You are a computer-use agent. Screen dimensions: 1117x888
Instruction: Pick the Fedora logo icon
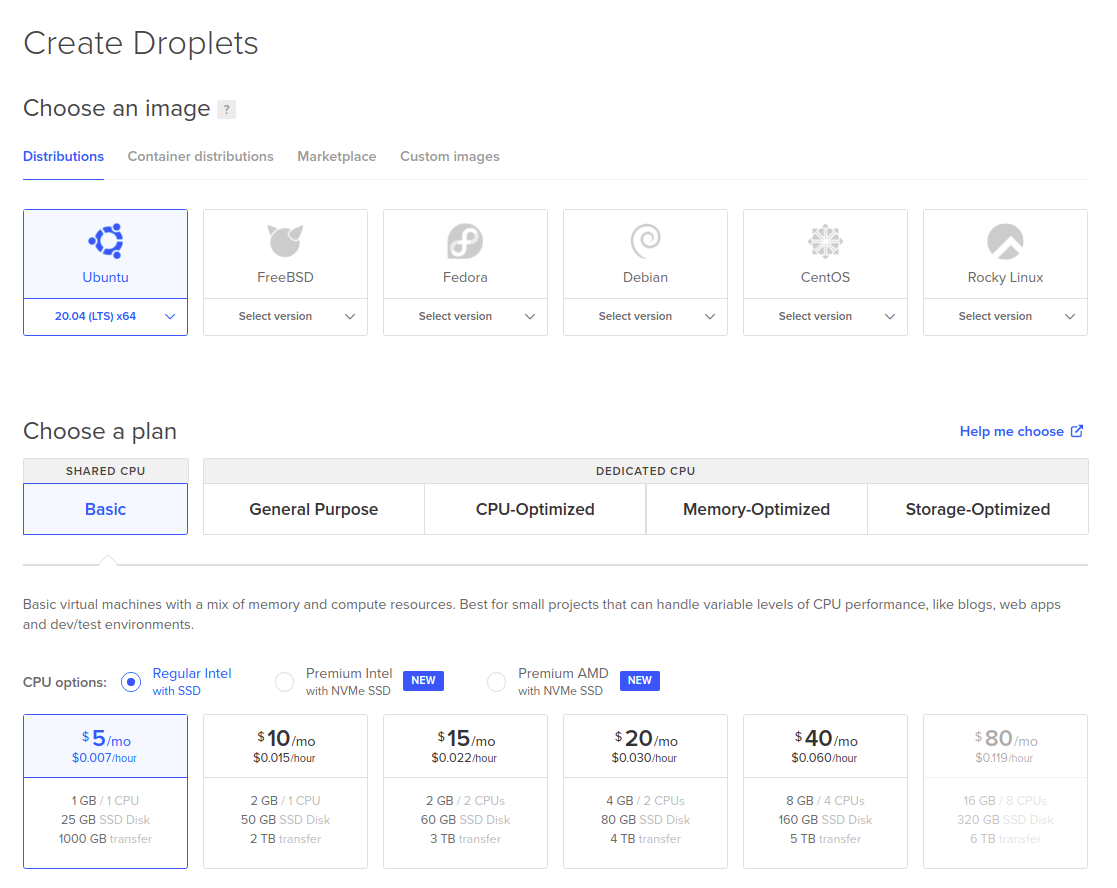(x=465, y=241)
